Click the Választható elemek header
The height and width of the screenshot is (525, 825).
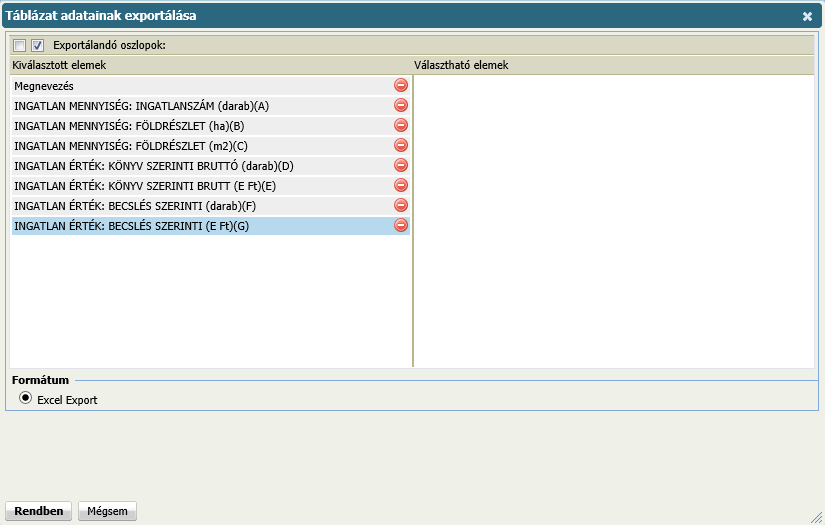tap(461, 65)
